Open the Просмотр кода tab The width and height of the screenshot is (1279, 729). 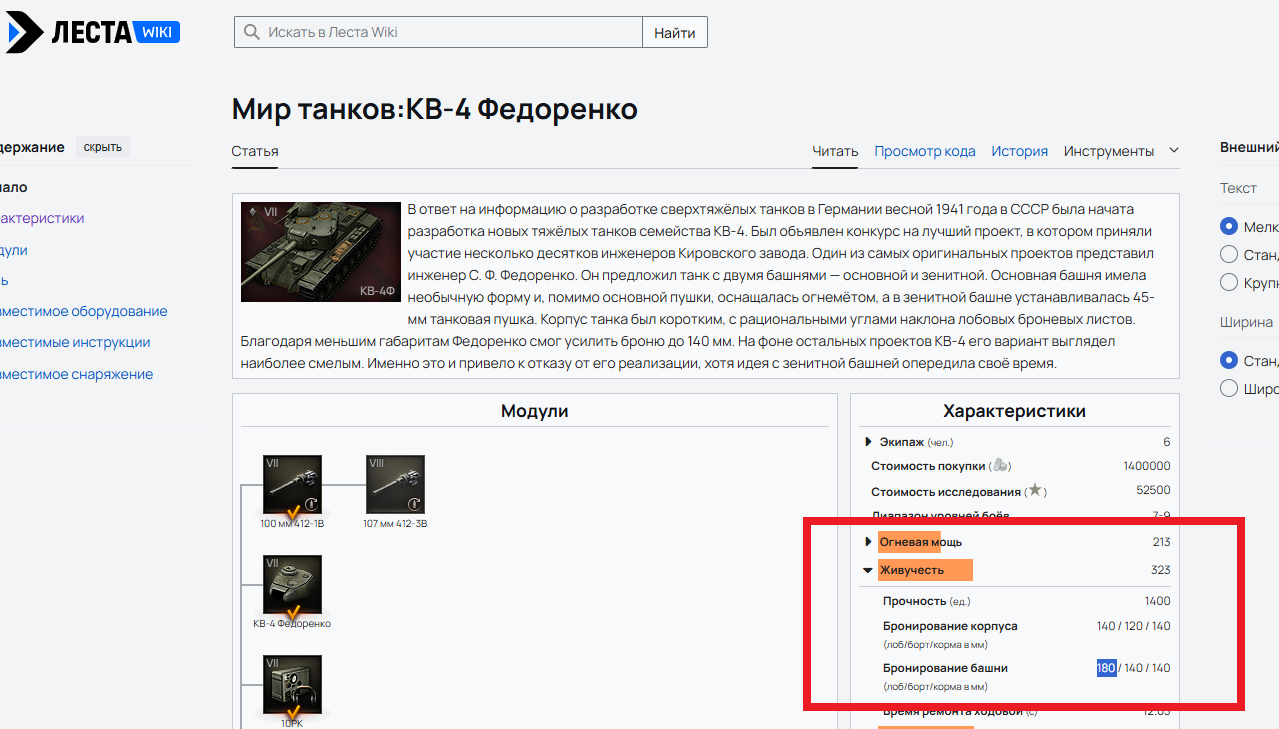(x=925, y=151)
